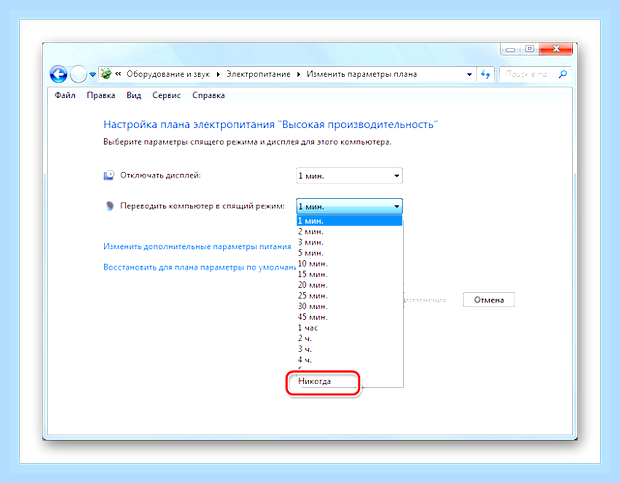Click the Control Panel icon in address bar

click(106, 74)
